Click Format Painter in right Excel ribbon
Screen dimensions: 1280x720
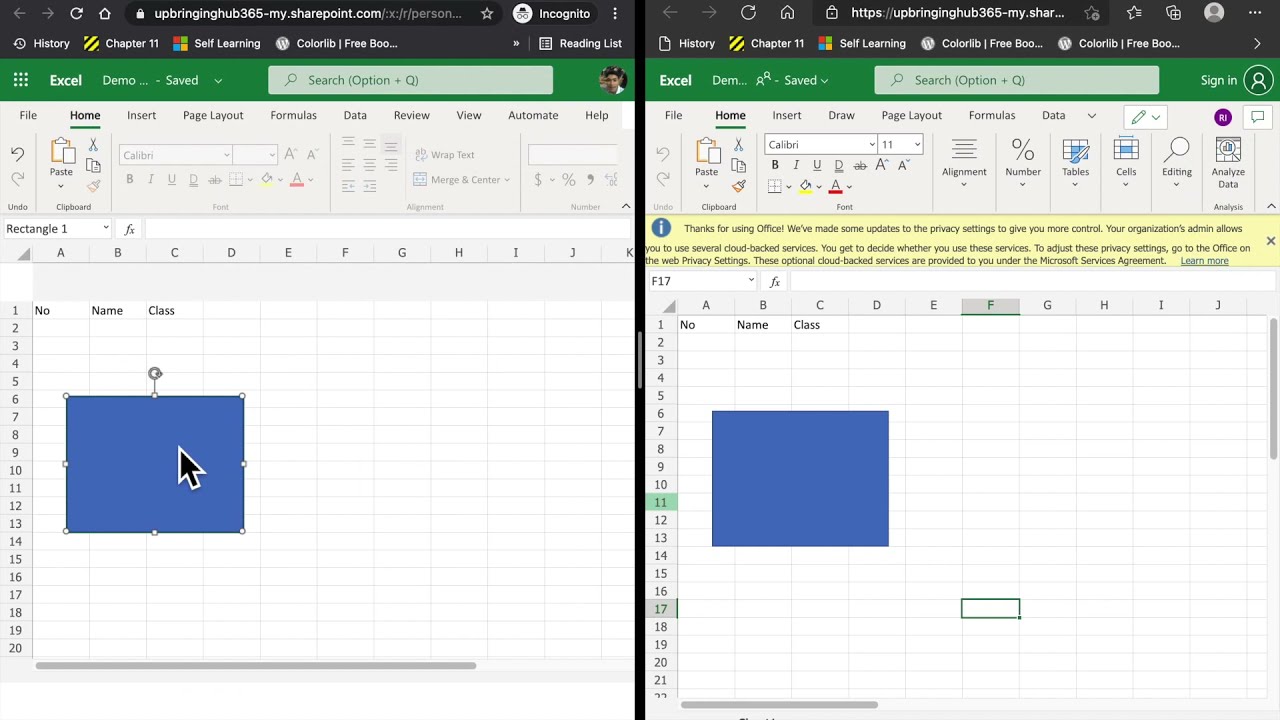pyautogui.click(x=738, y=186)
